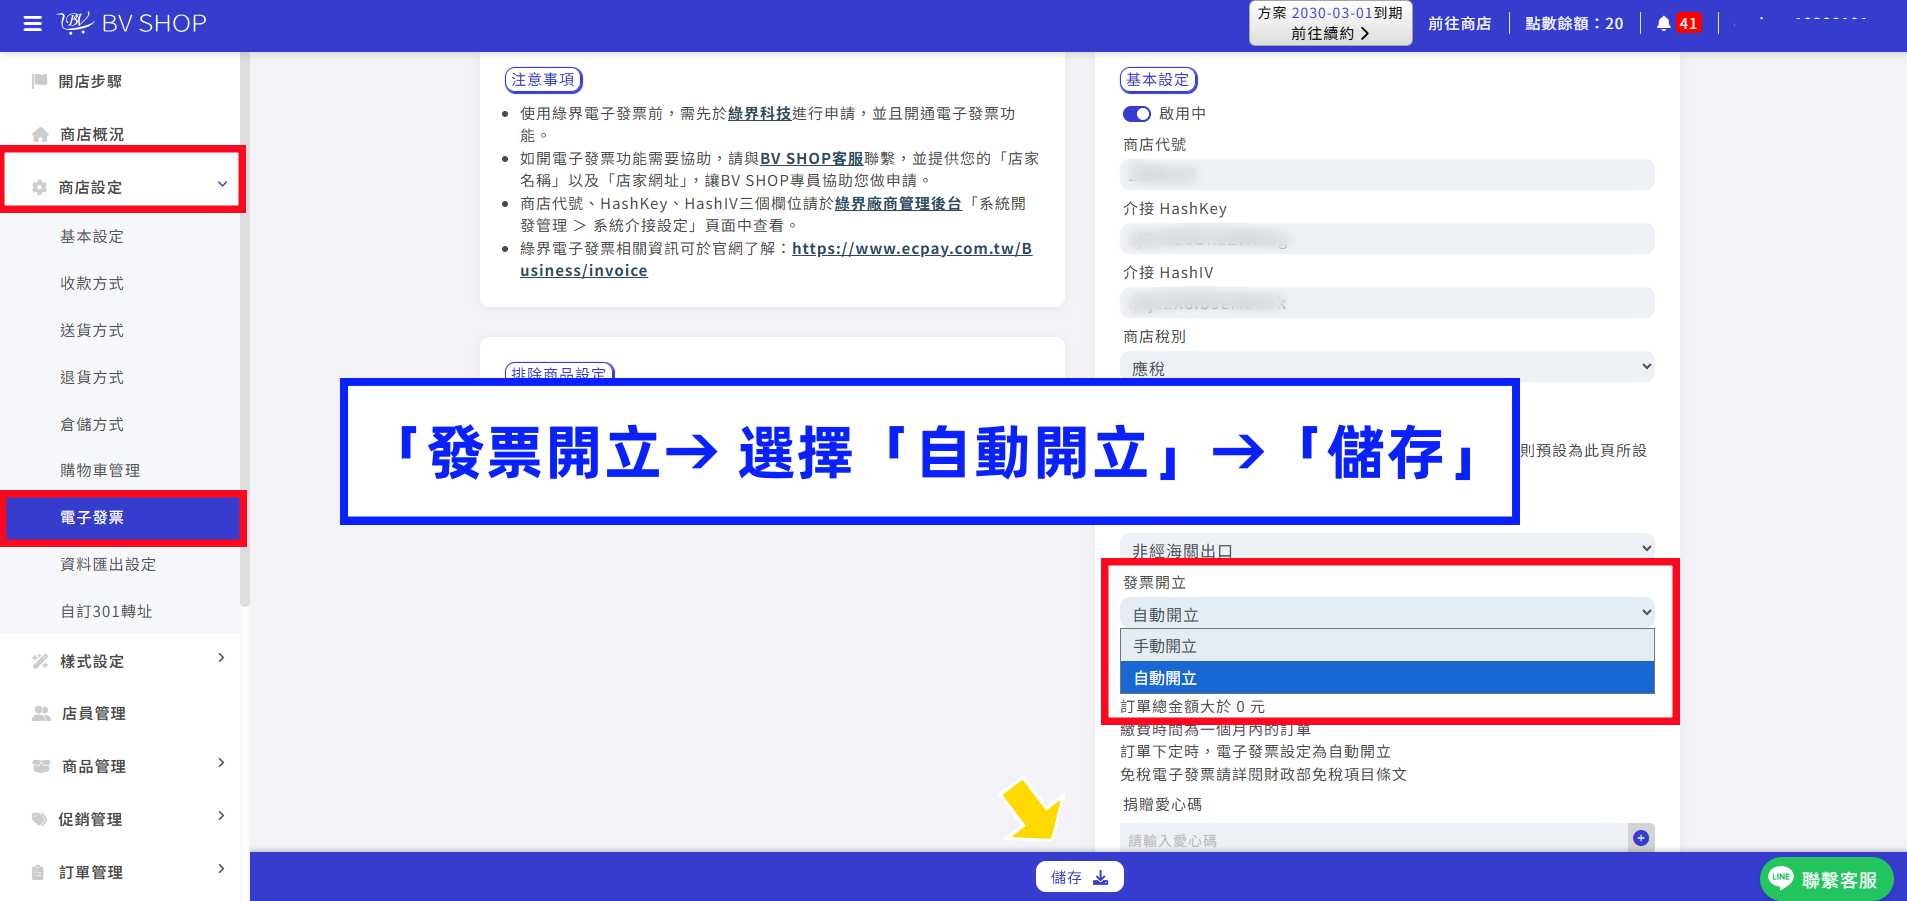Expand the 樣式設定 submenu arrow

(x=221, y=658)
